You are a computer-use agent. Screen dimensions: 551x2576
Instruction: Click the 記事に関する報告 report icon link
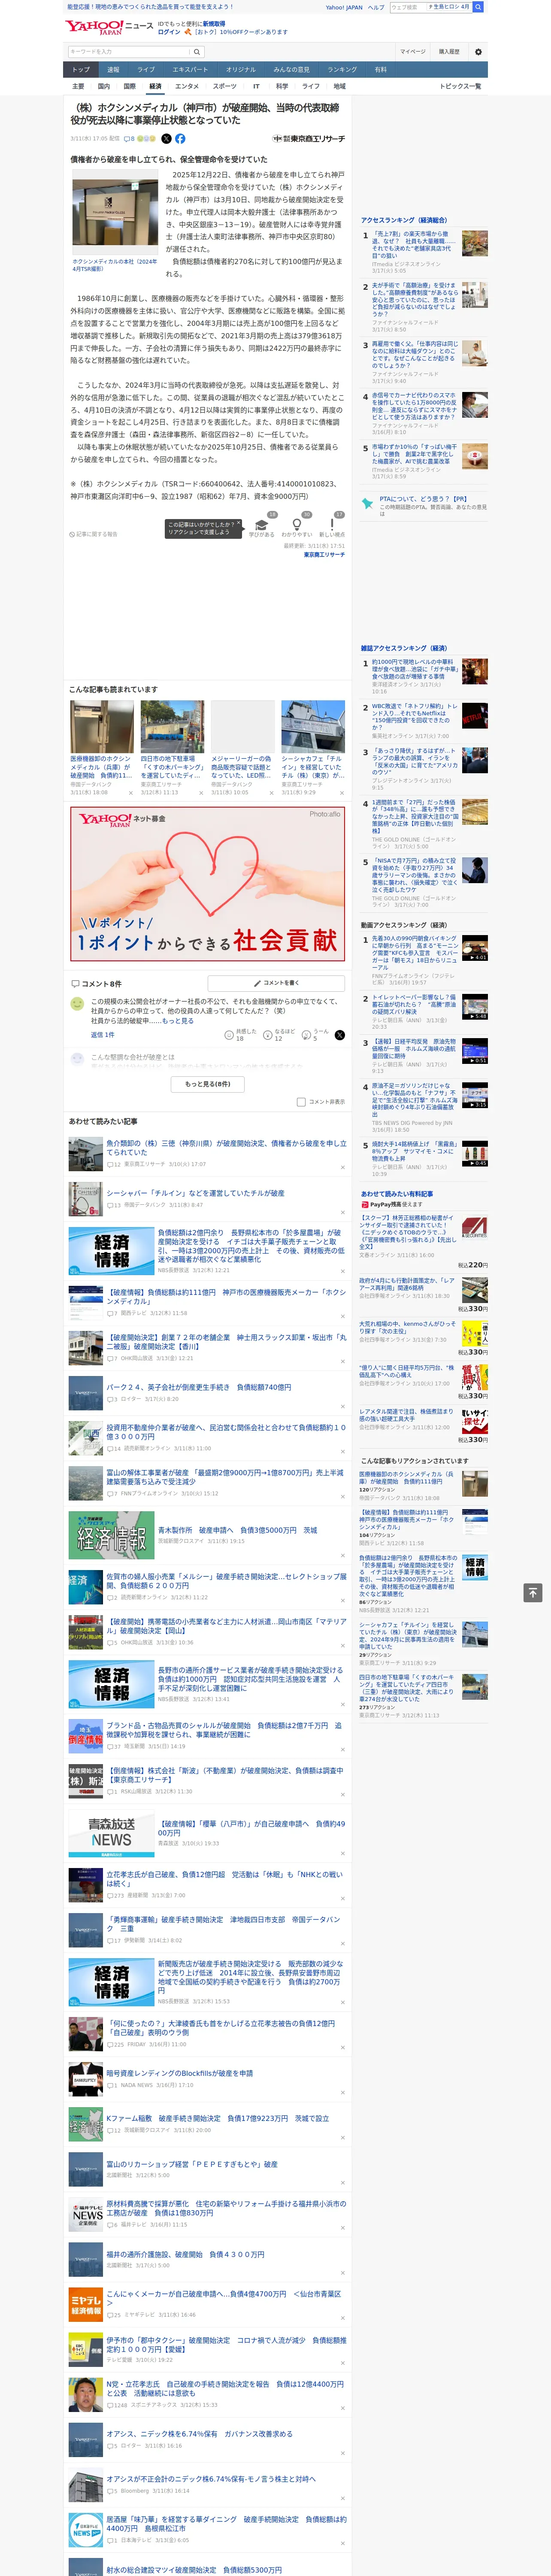click(x=94, y=534)
